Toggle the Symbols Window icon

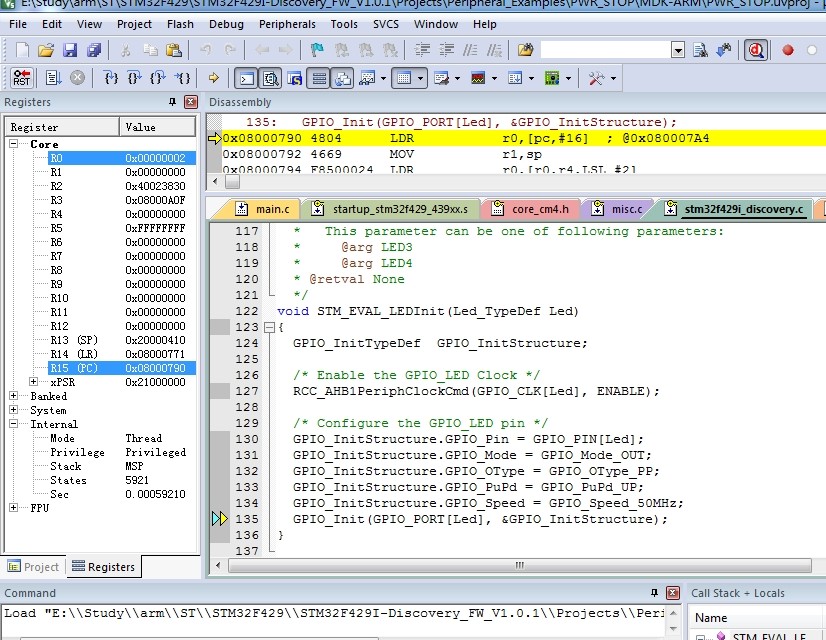pos(294,78)
